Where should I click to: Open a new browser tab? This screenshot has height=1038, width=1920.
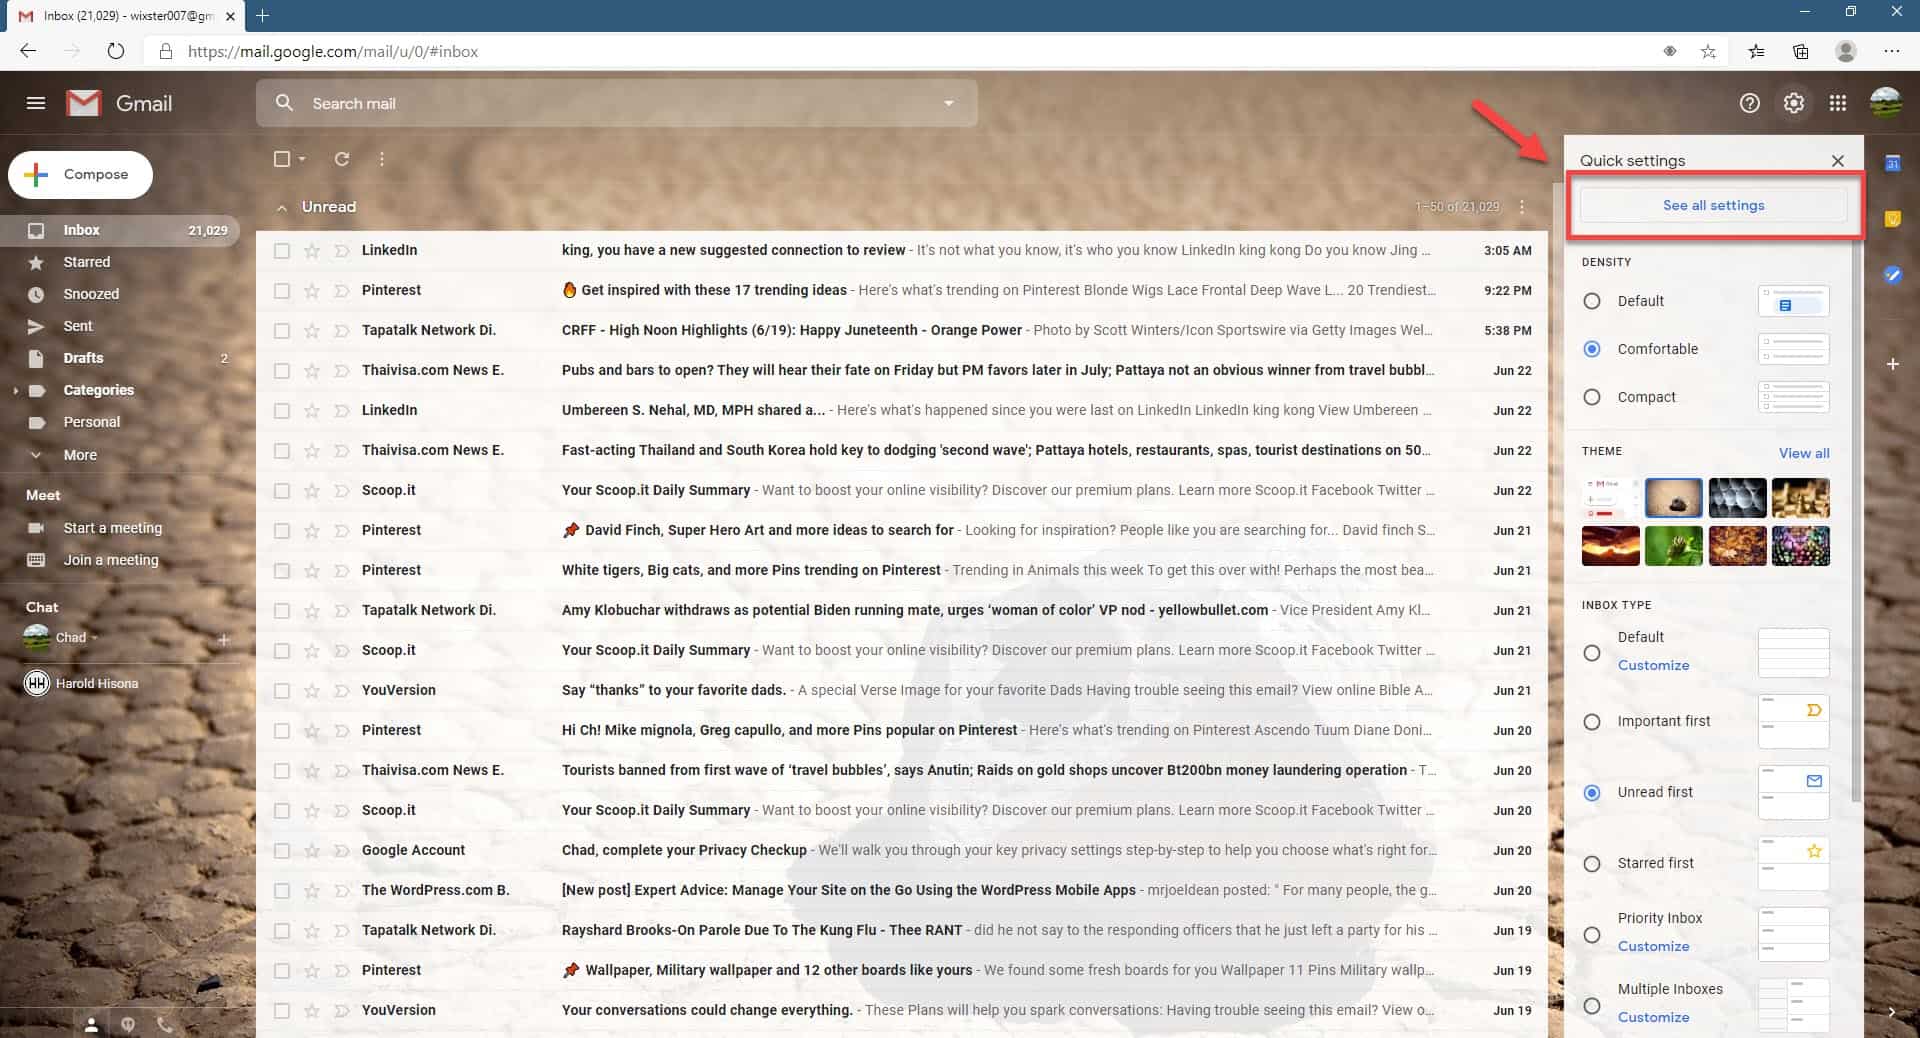click(x=262, y=16)
